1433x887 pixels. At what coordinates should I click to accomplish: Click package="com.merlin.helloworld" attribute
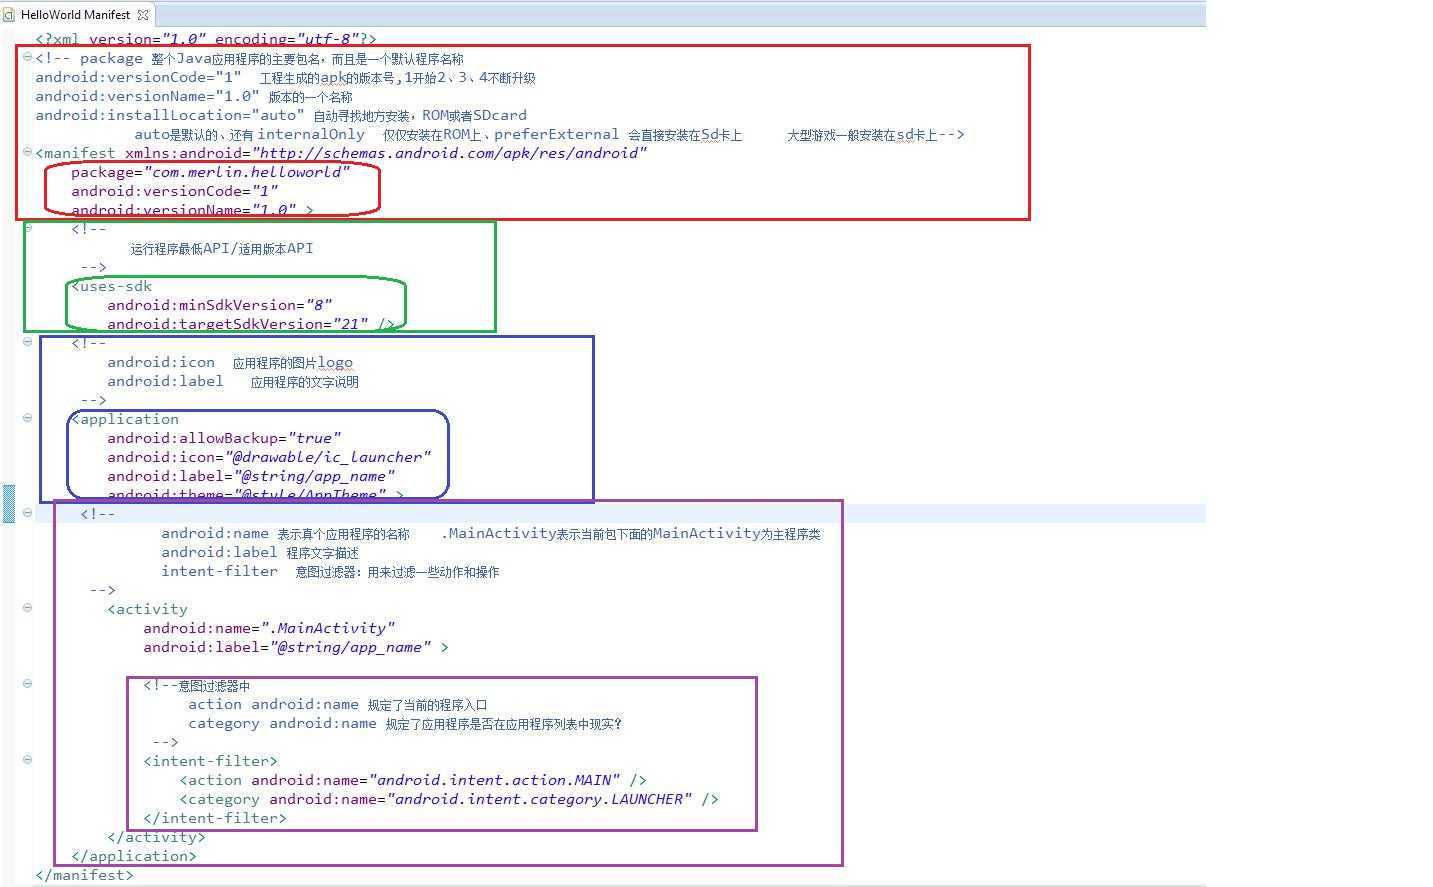click(x=211, y=172)
